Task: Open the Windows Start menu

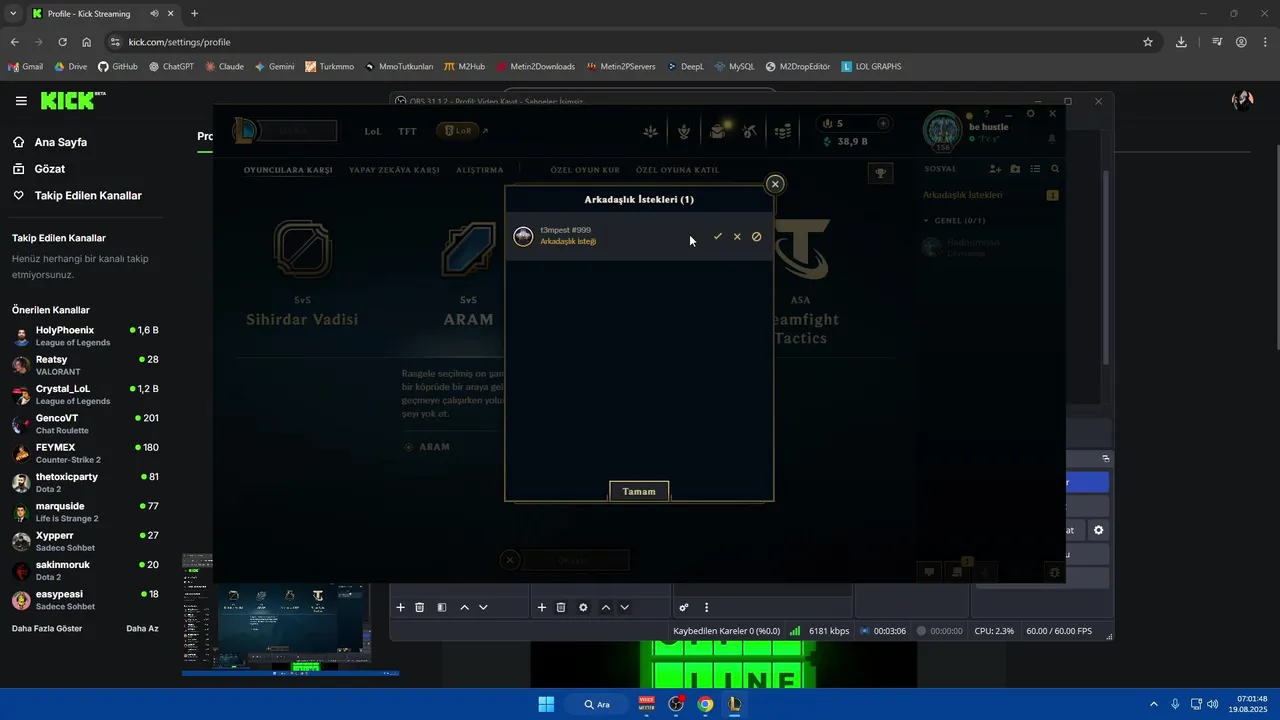Action: [x=546, y=704]
